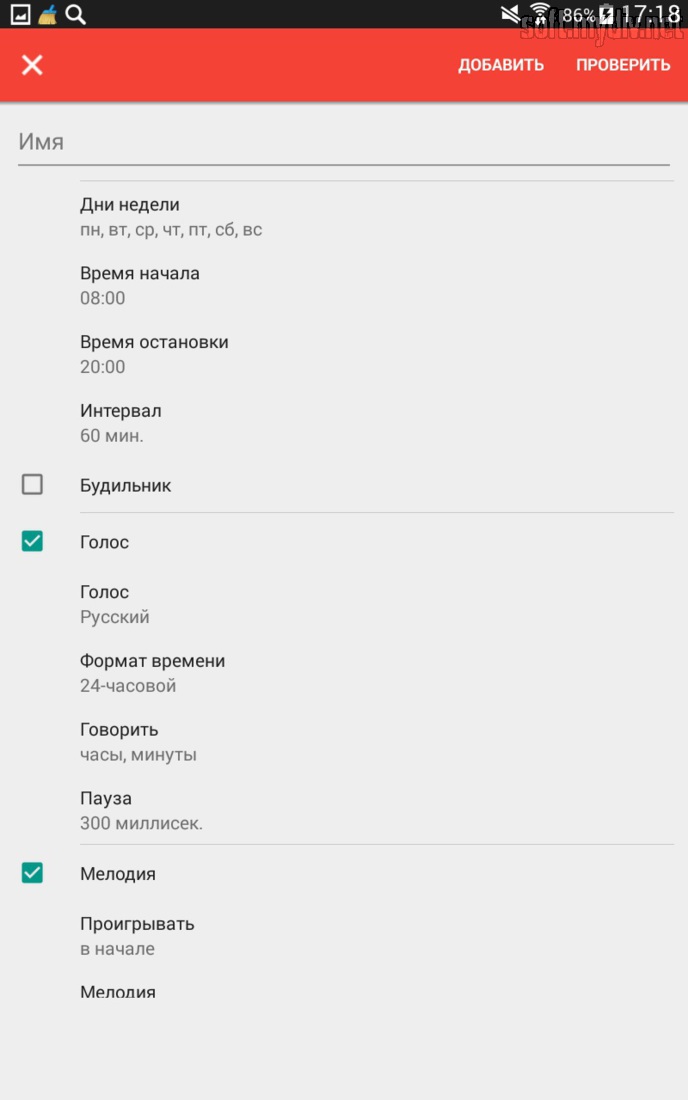Tap the muted sound status icon
This screenshot has height=1100, width=688.
(510, 14)
